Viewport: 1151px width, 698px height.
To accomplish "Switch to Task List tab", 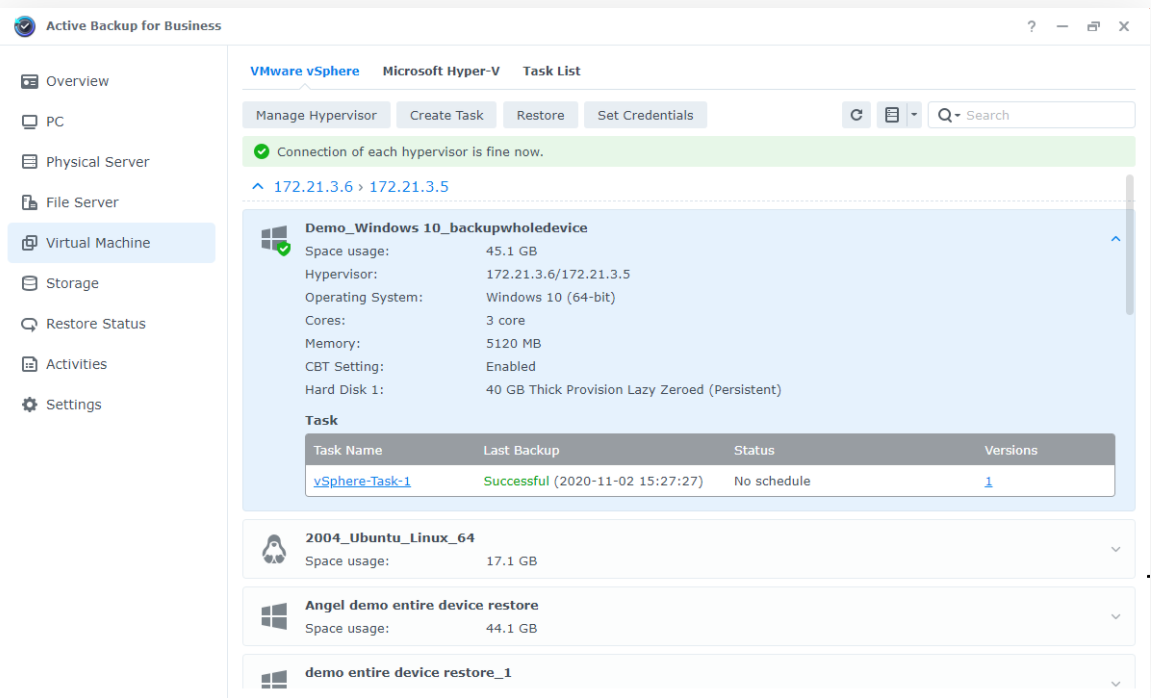I will pyautogui.click(x=551, y=71).
